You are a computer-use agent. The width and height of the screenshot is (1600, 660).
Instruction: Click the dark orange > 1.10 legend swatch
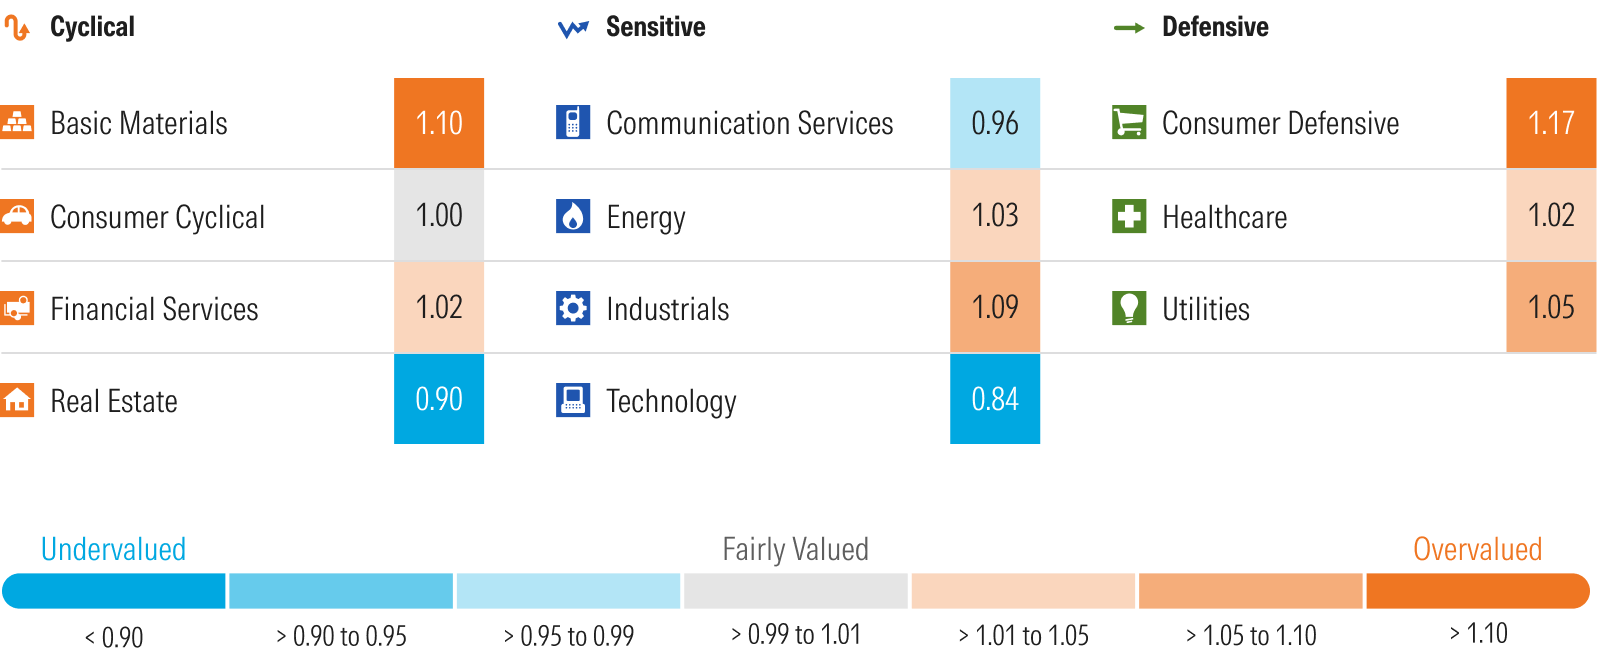tap(1477, 591)
